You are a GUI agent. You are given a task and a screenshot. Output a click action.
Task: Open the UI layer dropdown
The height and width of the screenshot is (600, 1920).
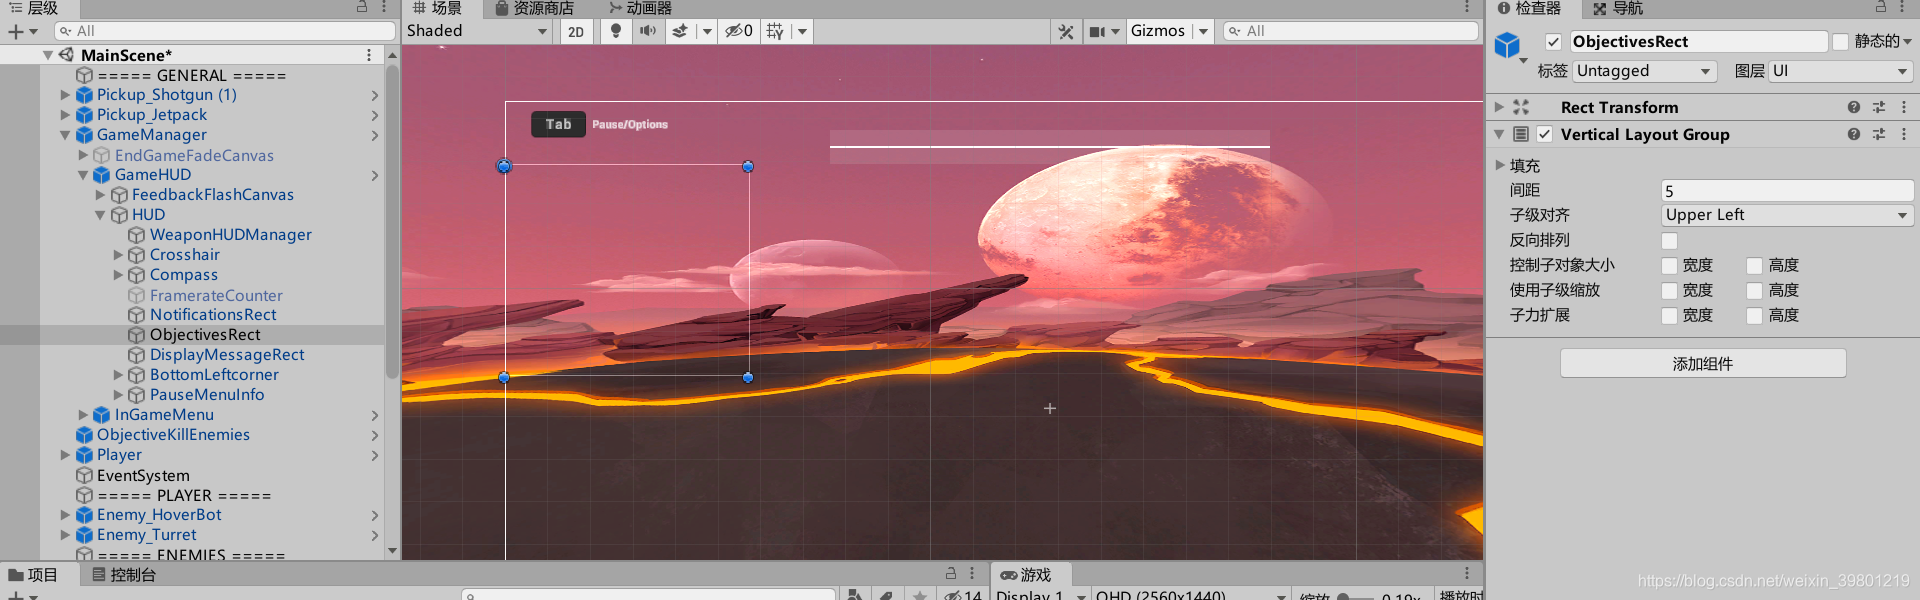pos(1841,71)
